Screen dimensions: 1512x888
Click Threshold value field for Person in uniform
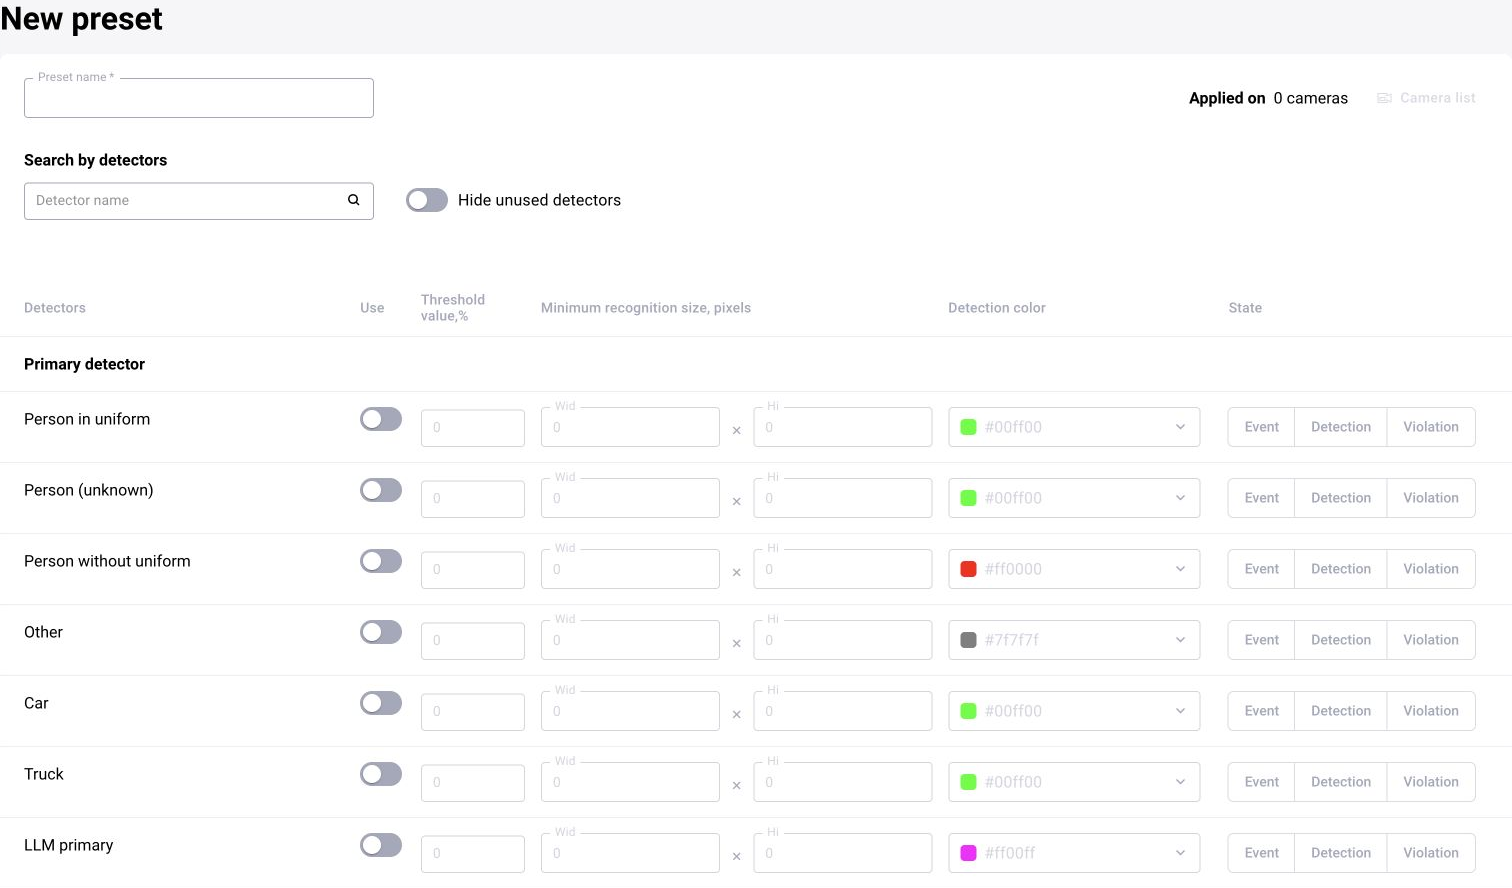473,428
